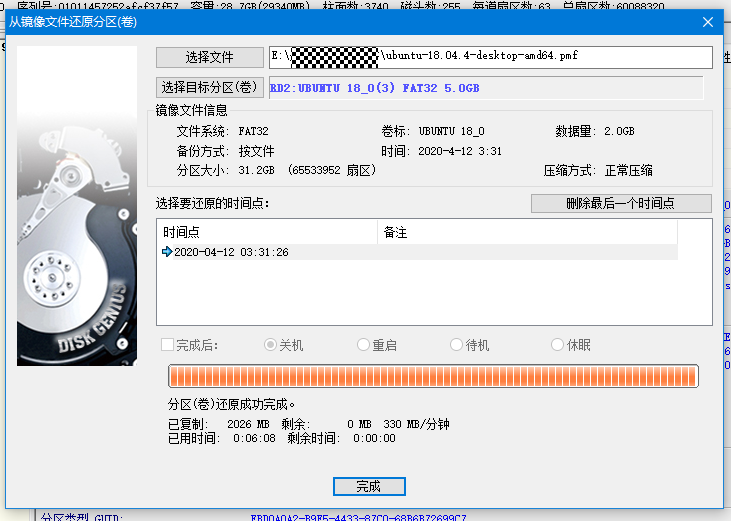Click the 分区类型 GUID value in background window

(x=358, y=517)
